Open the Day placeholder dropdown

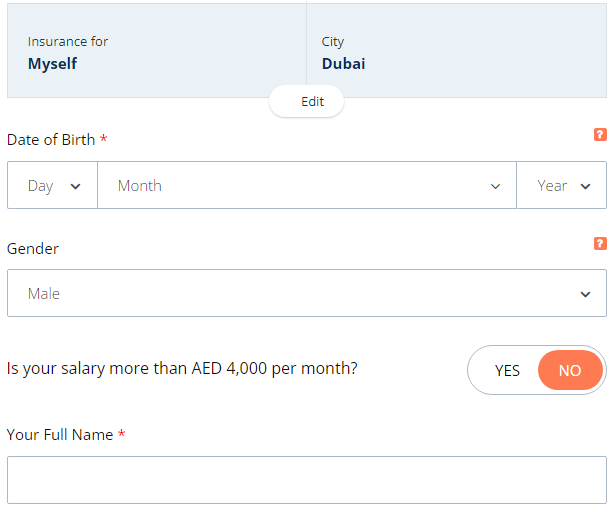(x=52, y=185)
